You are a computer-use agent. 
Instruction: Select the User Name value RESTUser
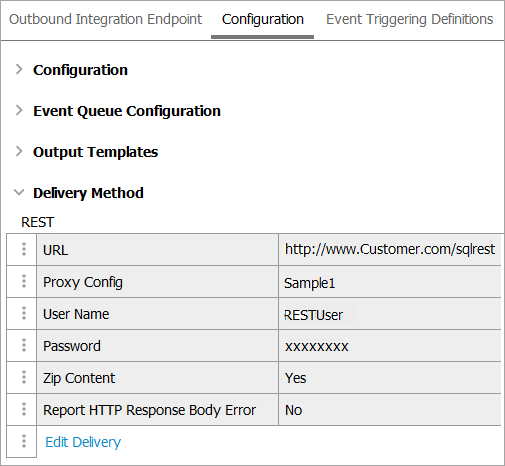[313, 315]
